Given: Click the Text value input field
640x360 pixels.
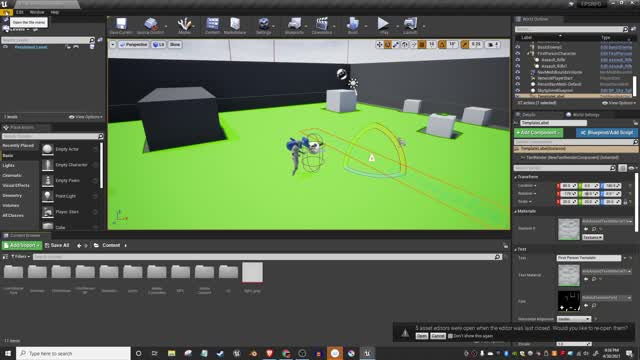Looking at the screenshot, I should 589,258.
